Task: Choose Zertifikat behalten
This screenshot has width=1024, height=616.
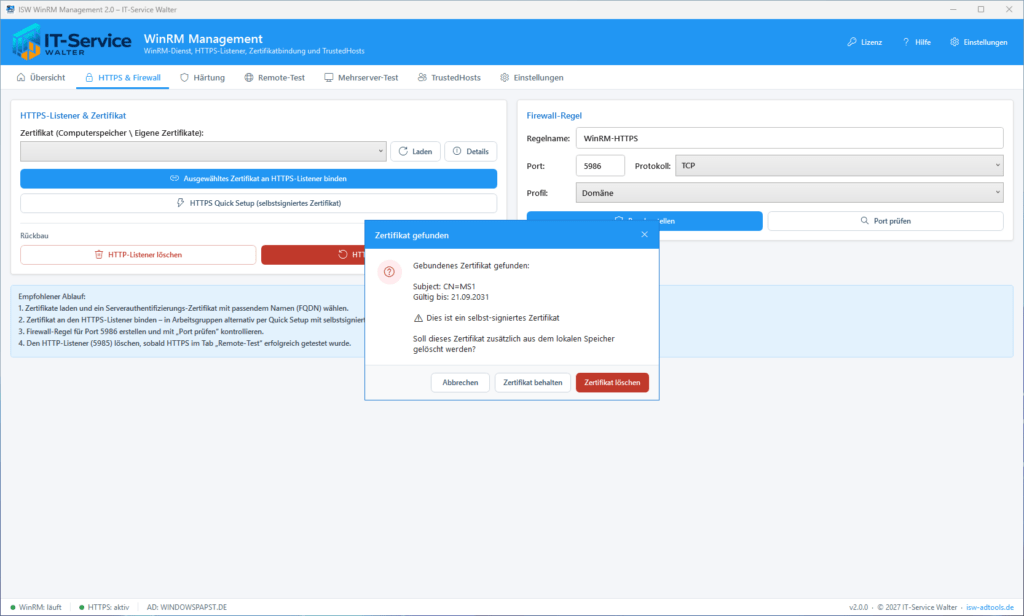Action: 533,383
